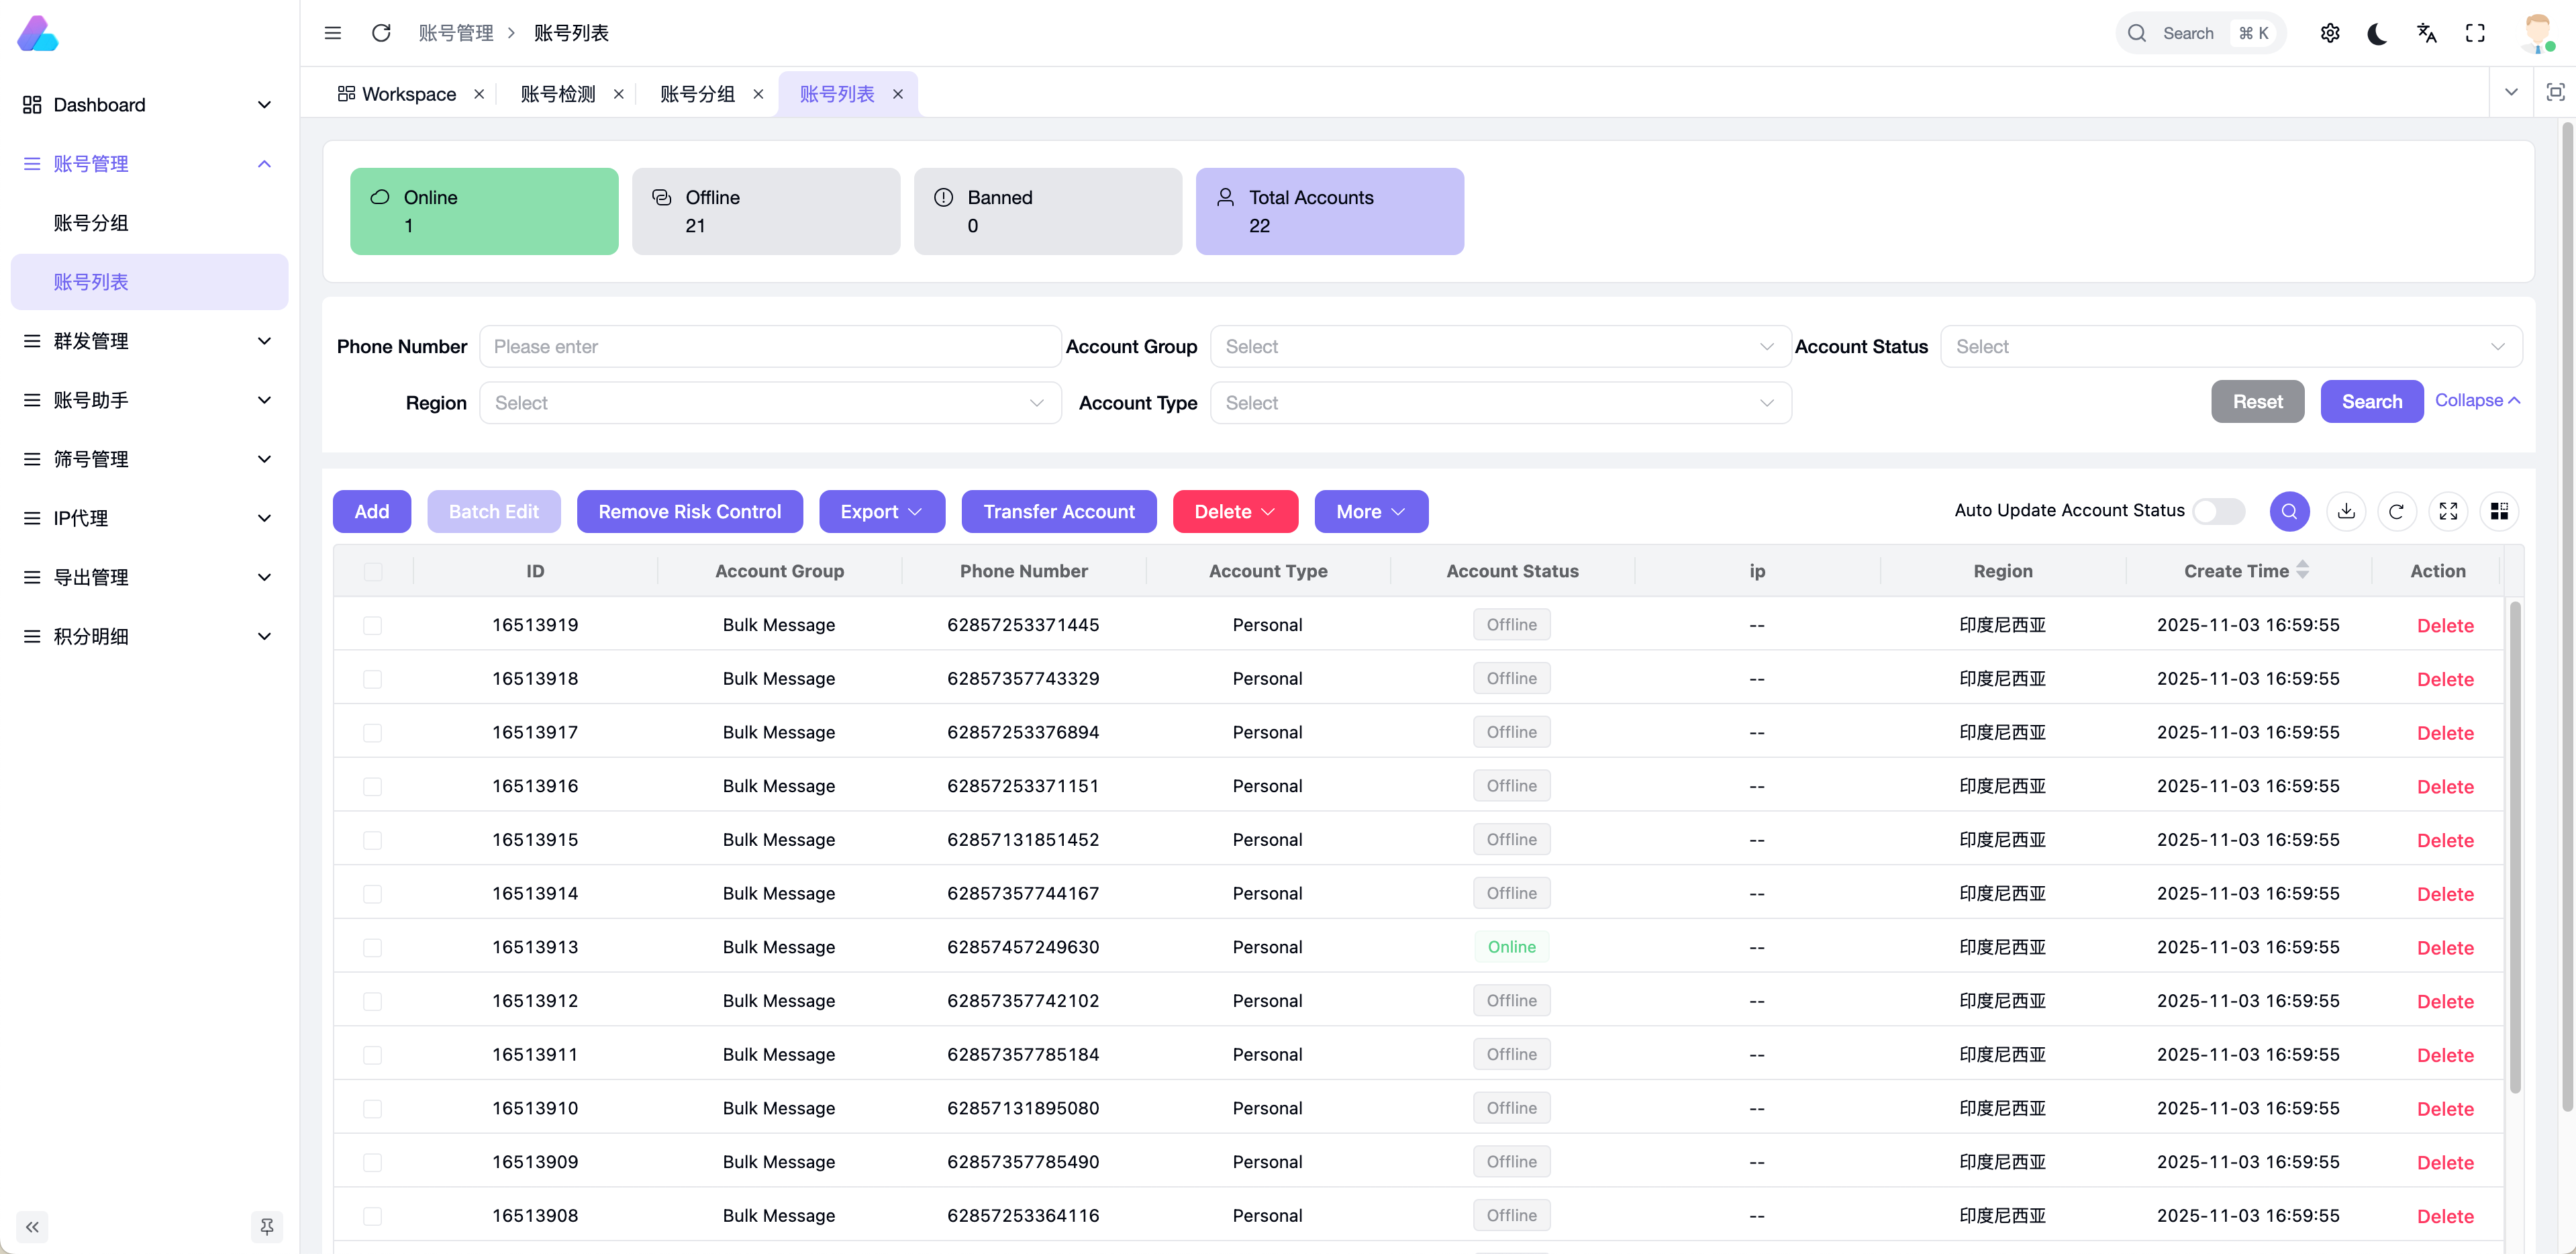Viewport: 2576px width, 1254px height.
Task: Open settings via the gear icon
Action: click(x=2330, y=33)
